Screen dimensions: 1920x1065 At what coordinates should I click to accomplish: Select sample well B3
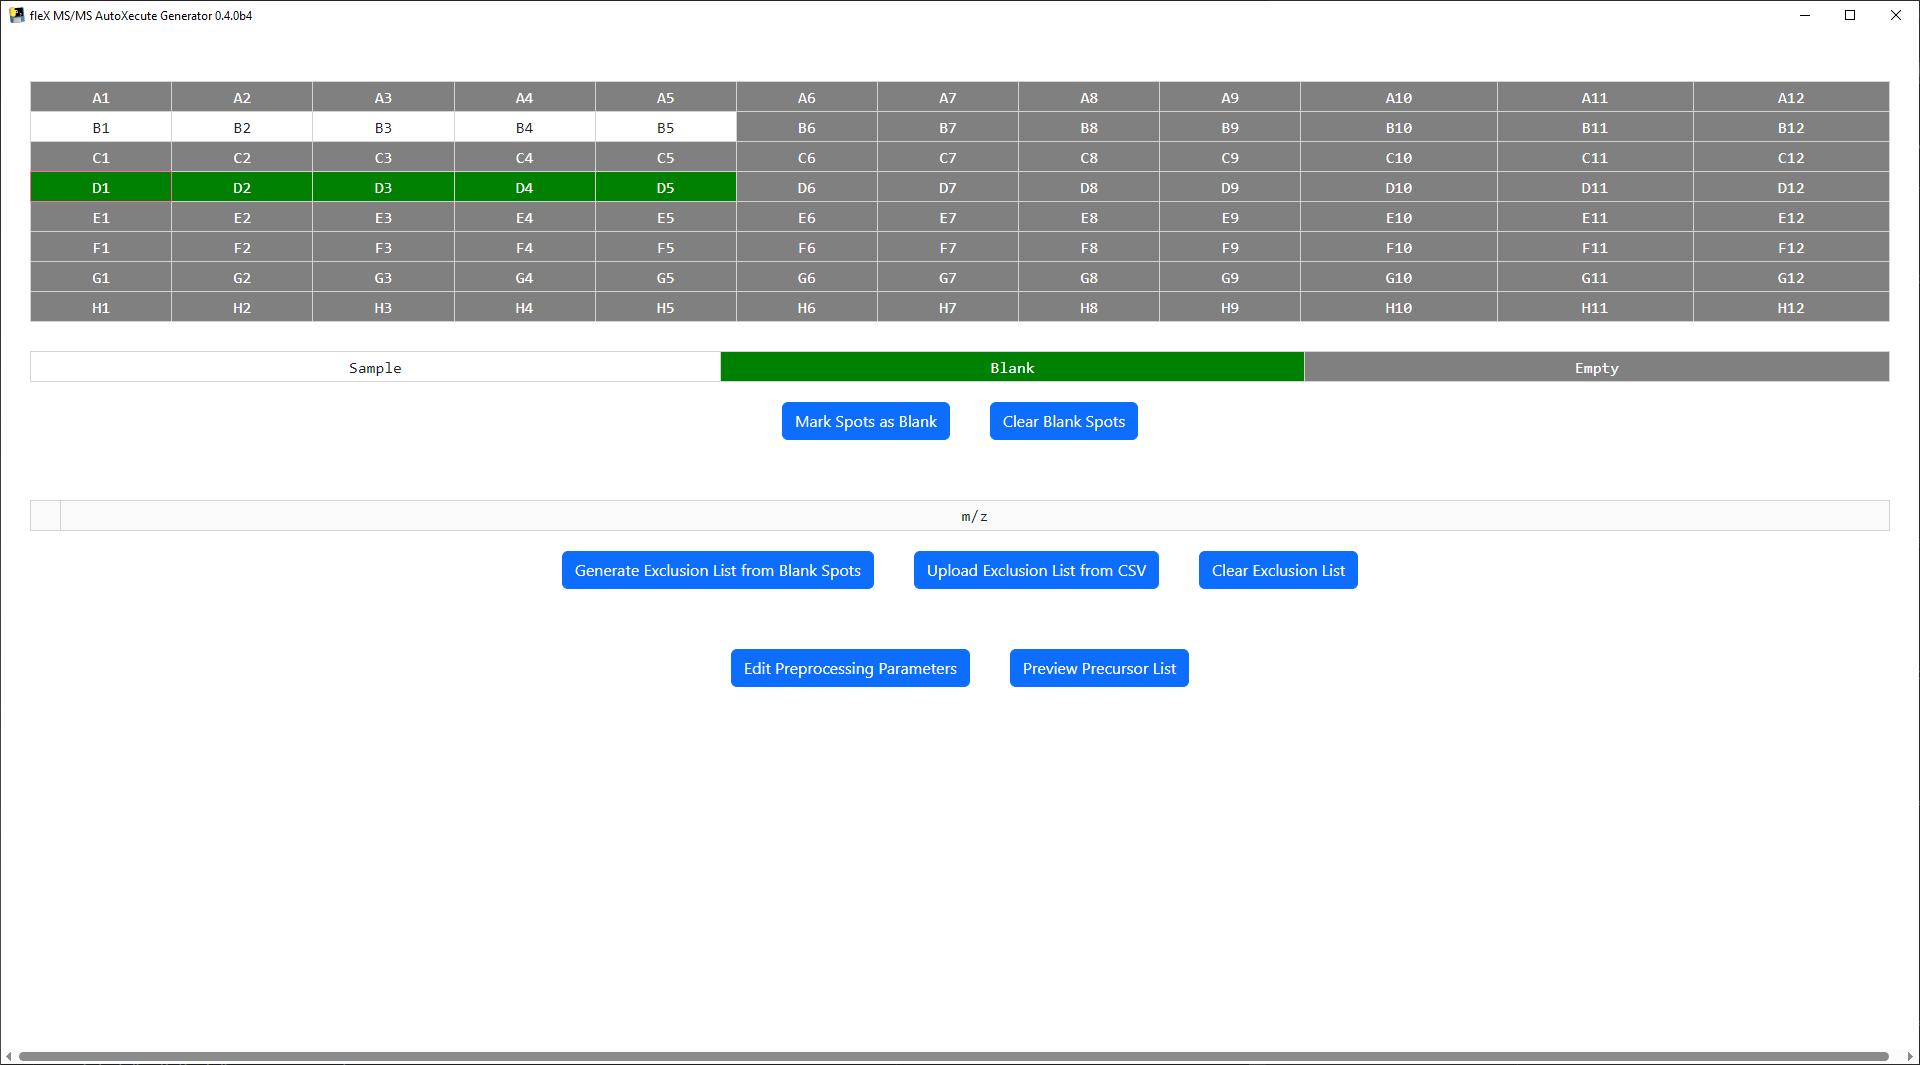tap(384, 127)
